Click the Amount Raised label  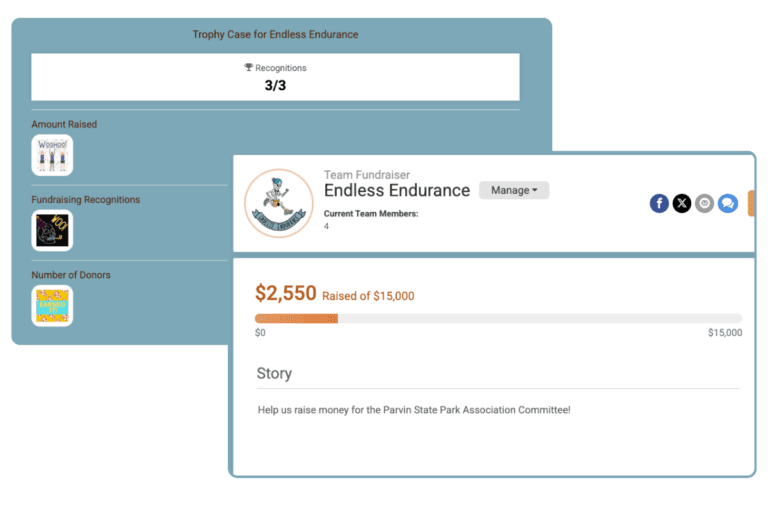pos(64,124)
